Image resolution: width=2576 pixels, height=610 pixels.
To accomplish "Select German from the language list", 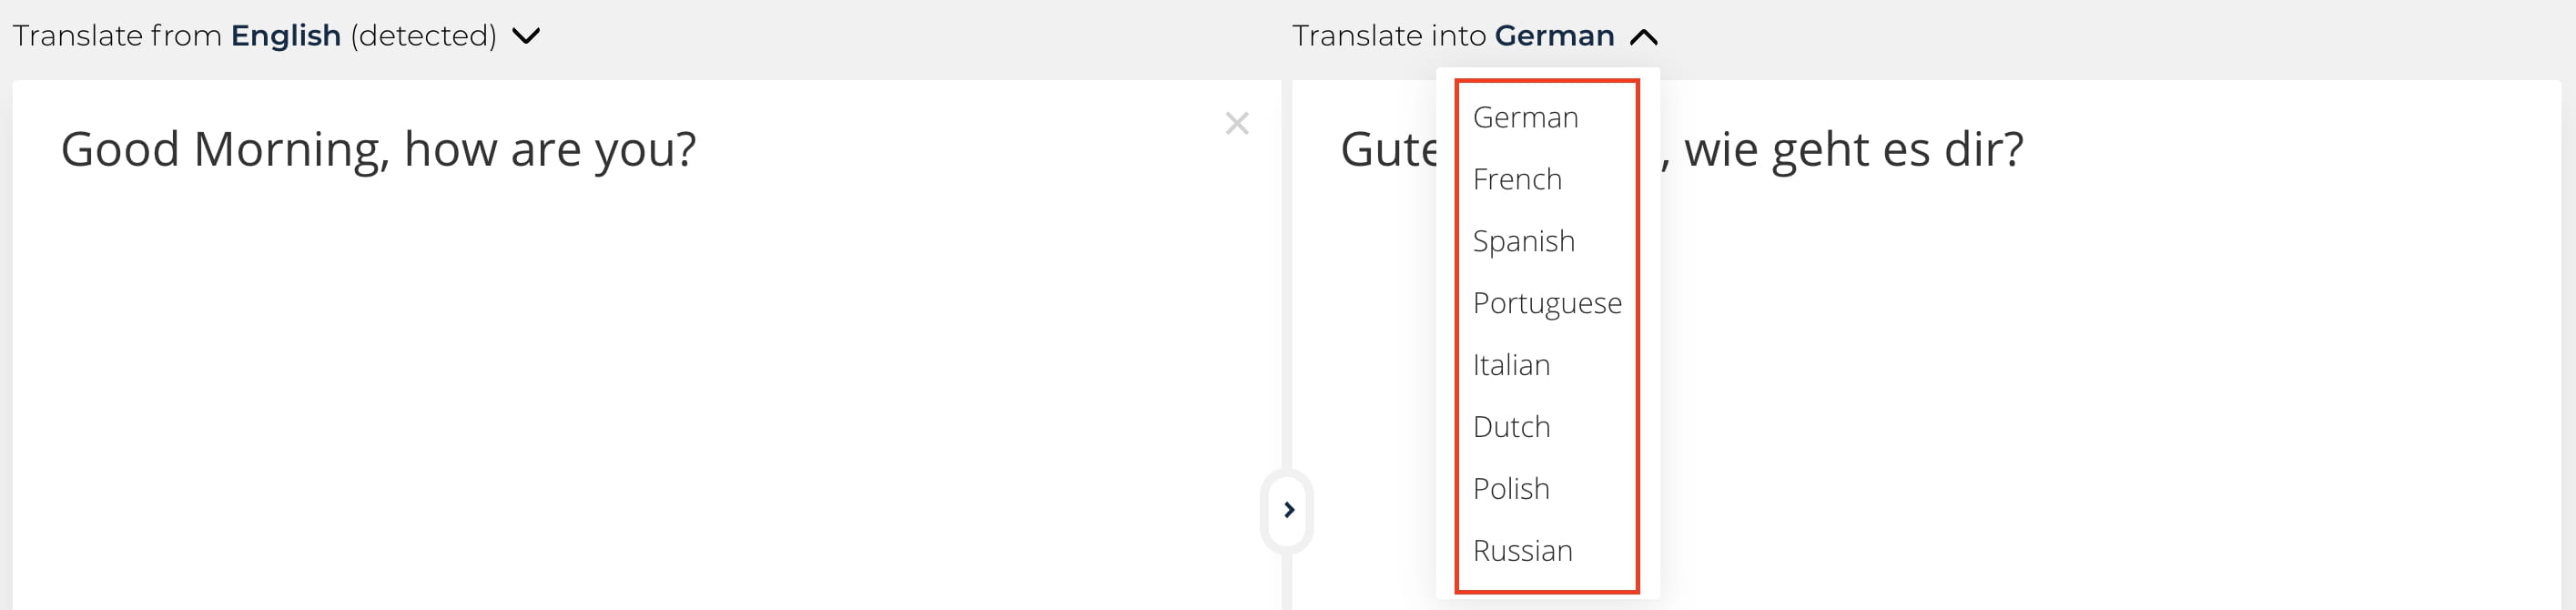I will (1525, 118).
